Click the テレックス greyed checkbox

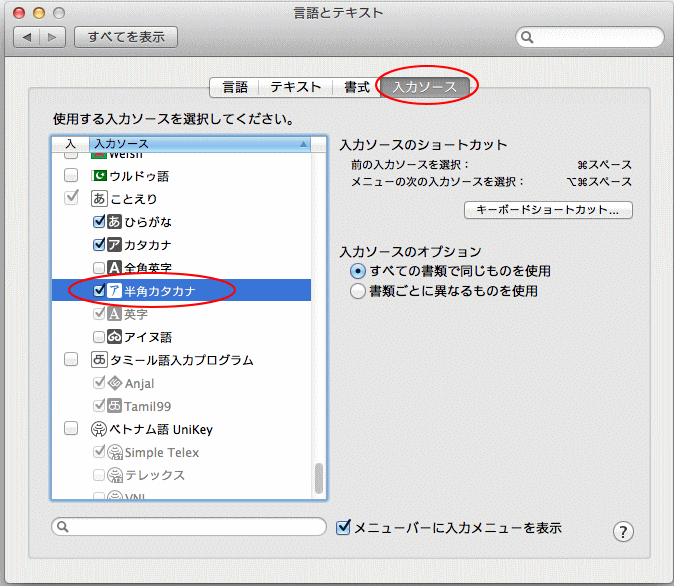99,475
